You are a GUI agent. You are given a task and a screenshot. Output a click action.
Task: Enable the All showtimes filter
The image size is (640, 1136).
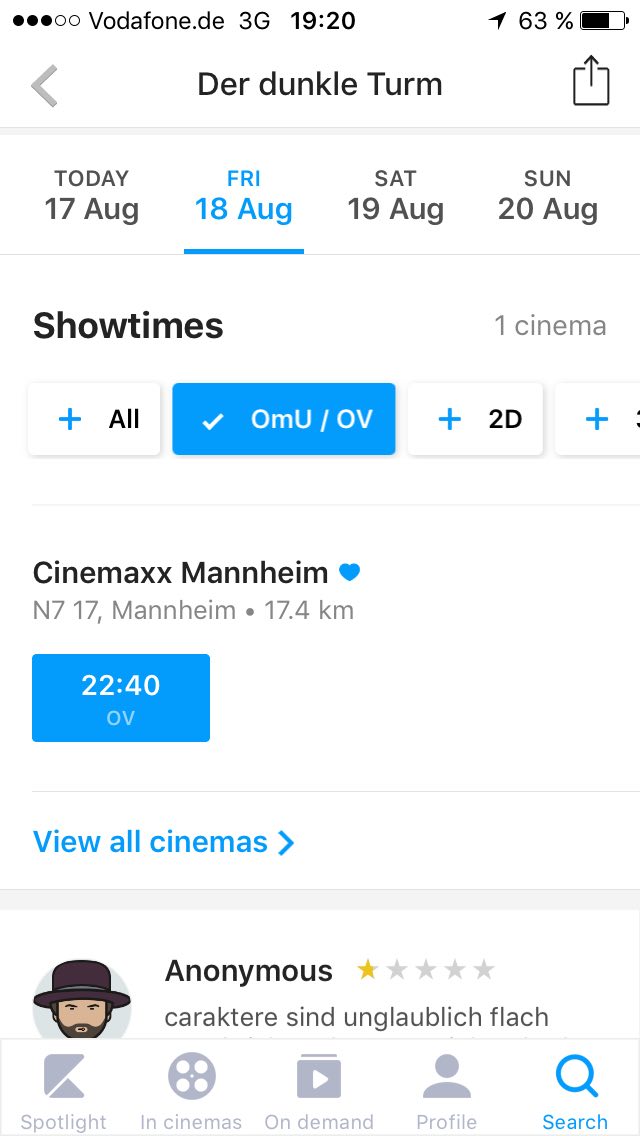coord(94,419)
